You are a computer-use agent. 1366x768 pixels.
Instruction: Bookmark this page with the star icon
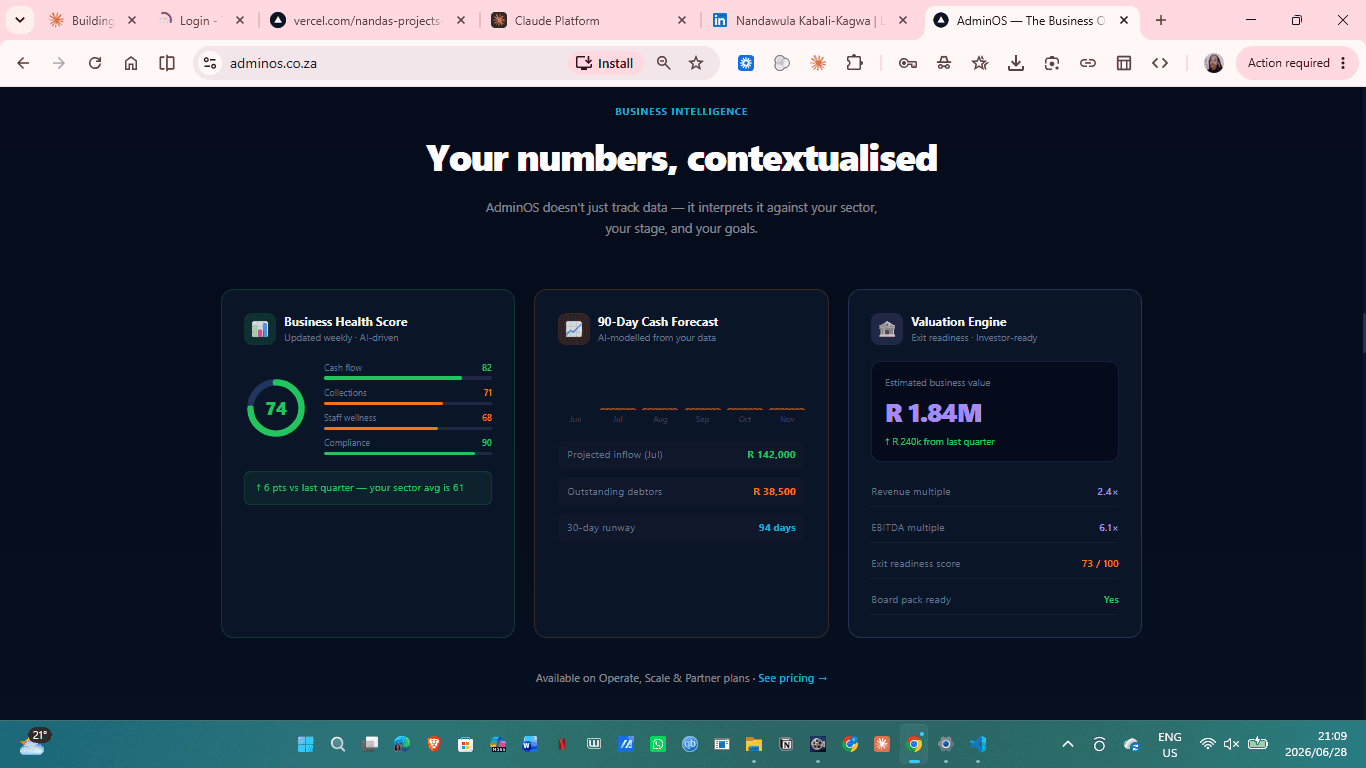[x=696, y=63]
